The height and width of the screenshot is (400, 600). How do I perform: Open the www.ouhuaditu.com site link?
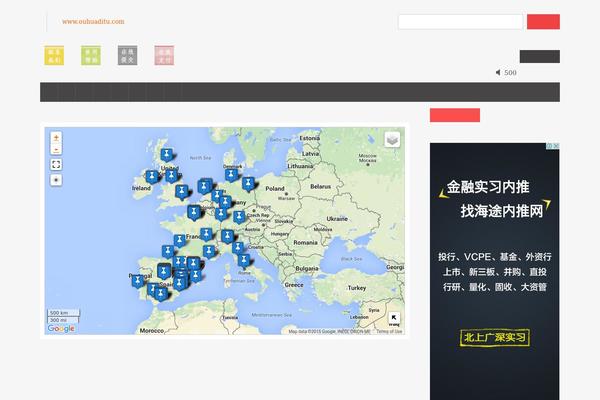tap(93, 21)
